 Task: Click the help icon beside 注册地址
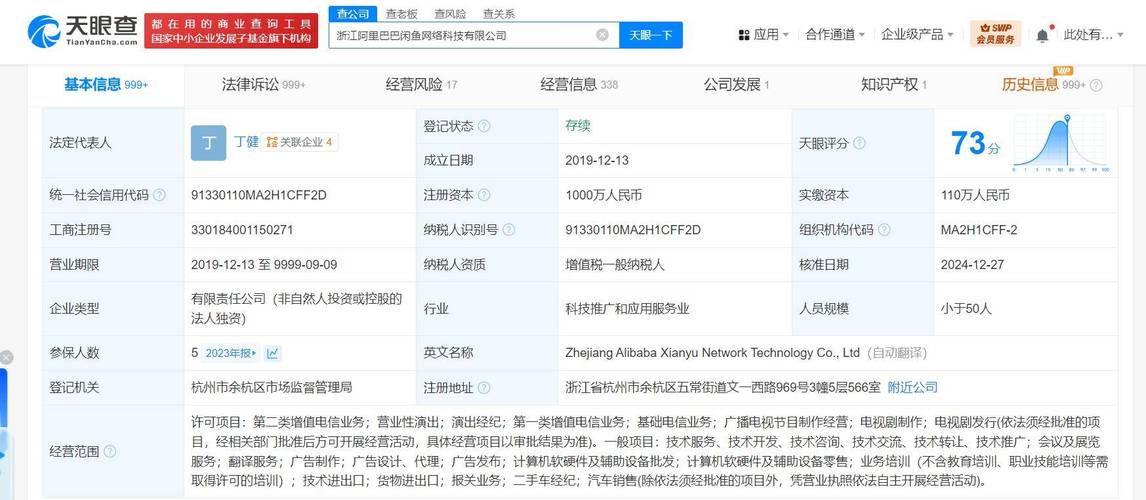[x=484, y=387]
